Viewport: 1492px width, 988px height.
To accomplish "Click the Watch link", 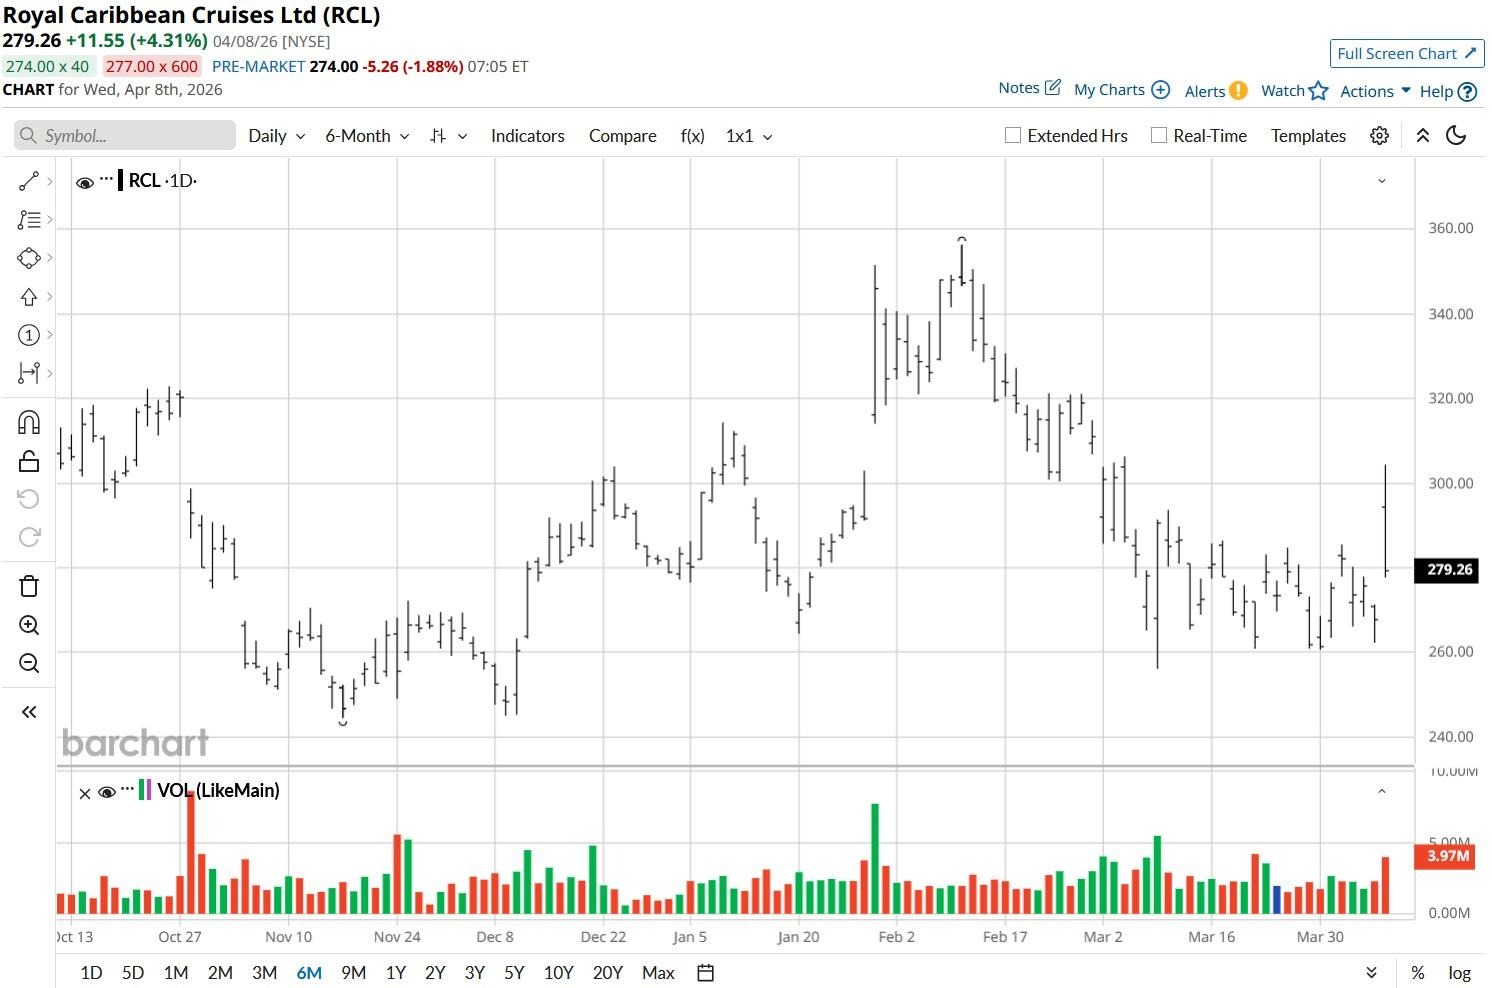I will click(x=1283, y=91).
